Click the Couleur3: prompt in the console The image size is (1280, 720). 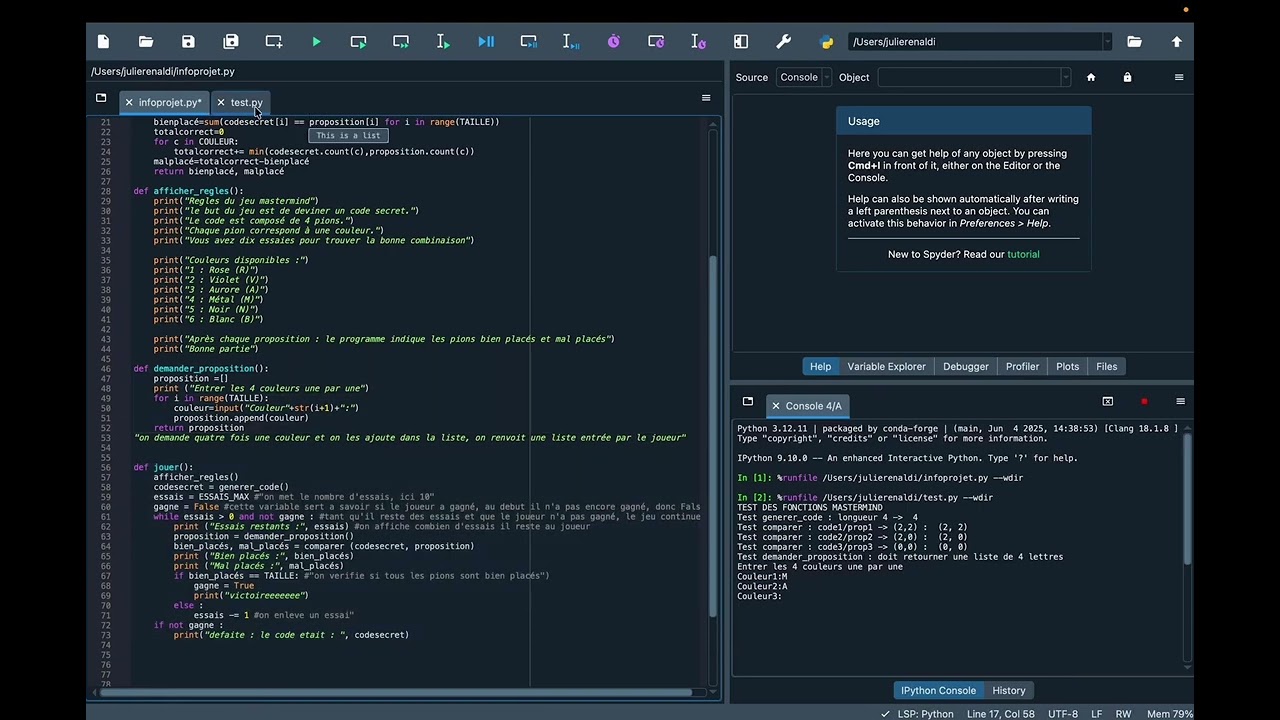(x=759, y=596)
